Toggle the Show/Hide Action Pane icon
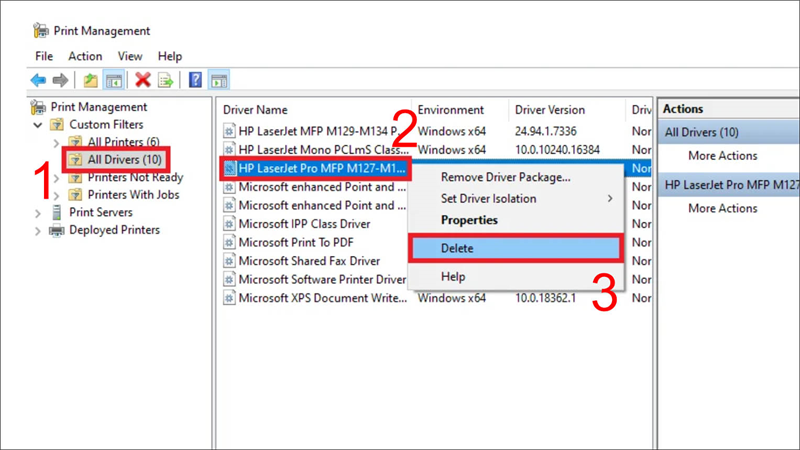This screenshot has height=450, width=800. (x=219, y=80)
